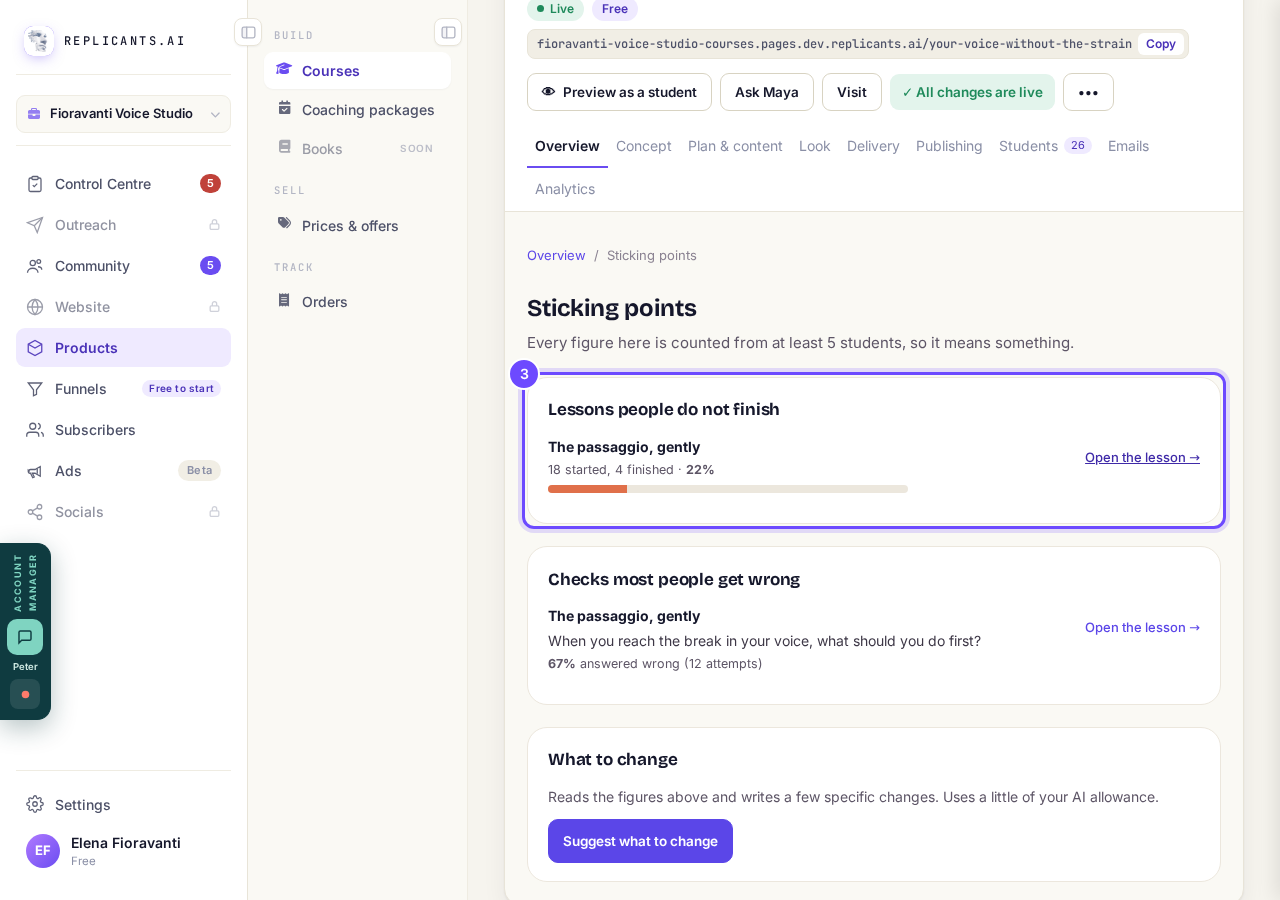Open Coaching packages in Build menu

click(357, 110)
